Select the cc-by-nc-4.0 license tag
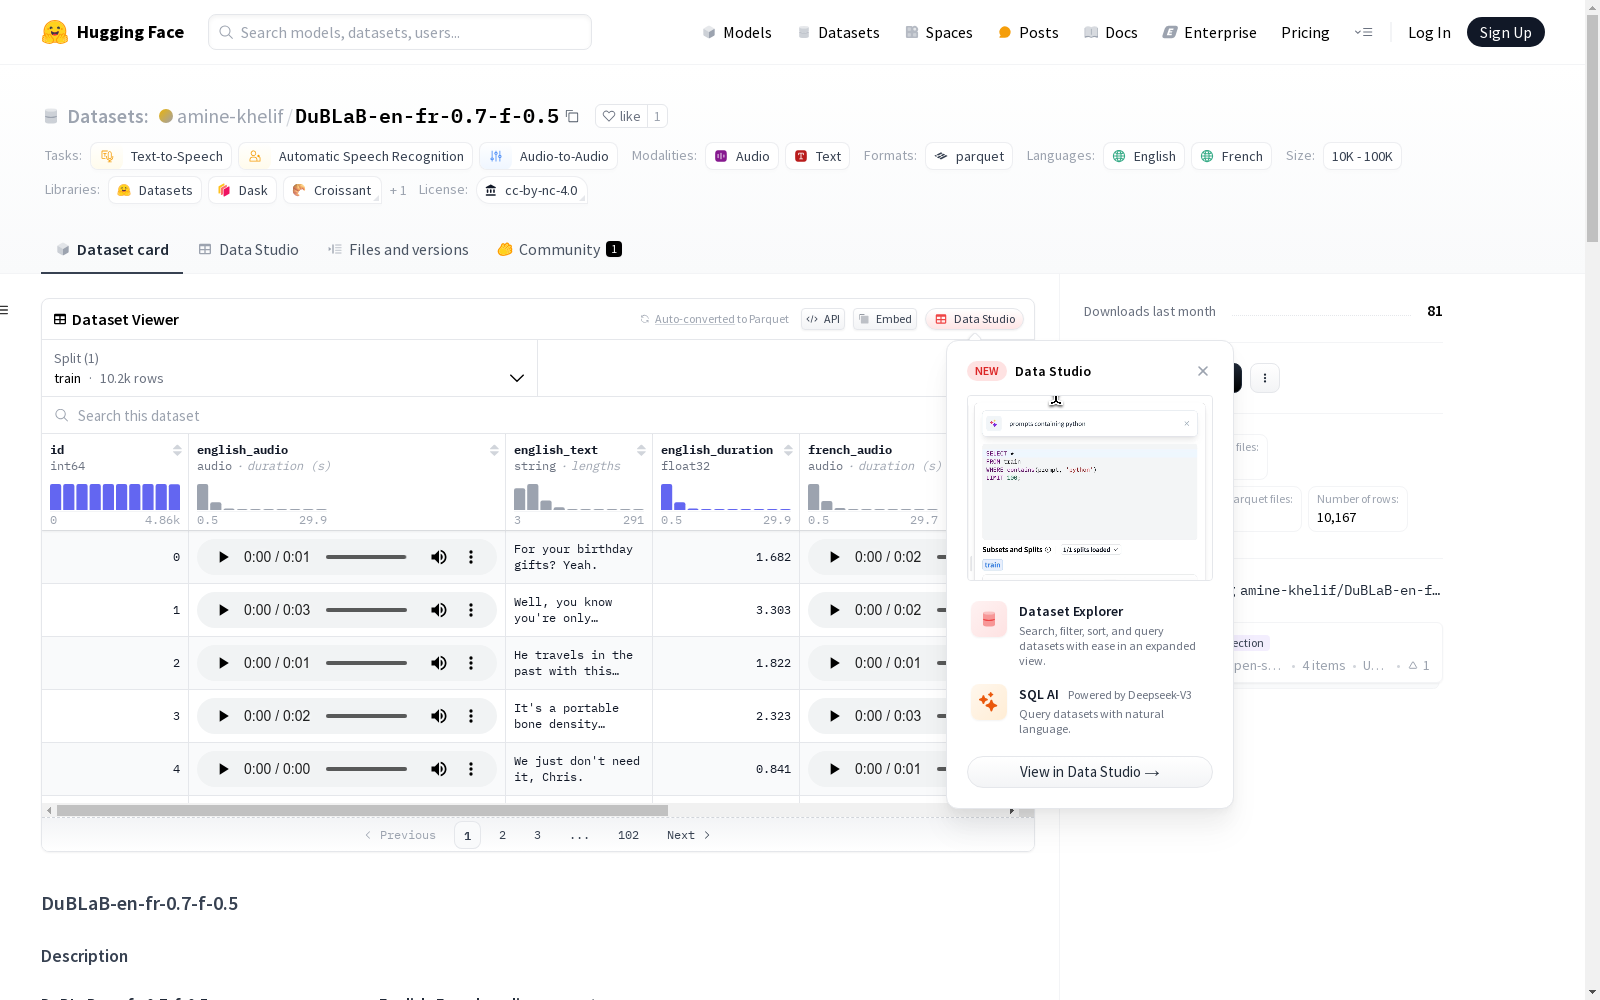Image resolution: width=1600 pixels, height=1000 pixels. [532, 190]
